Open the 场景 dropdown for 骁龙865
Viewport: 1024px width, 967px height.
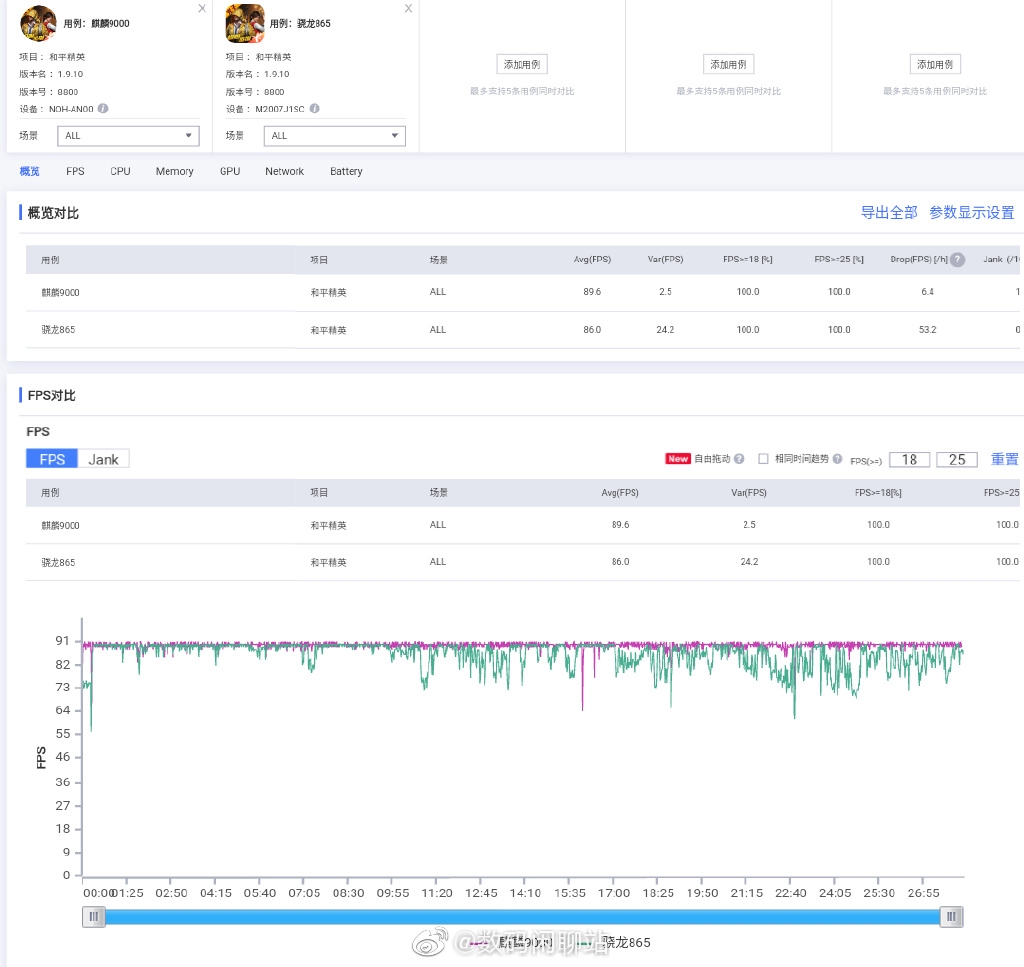pyautogui.click(x=335, y=136)
